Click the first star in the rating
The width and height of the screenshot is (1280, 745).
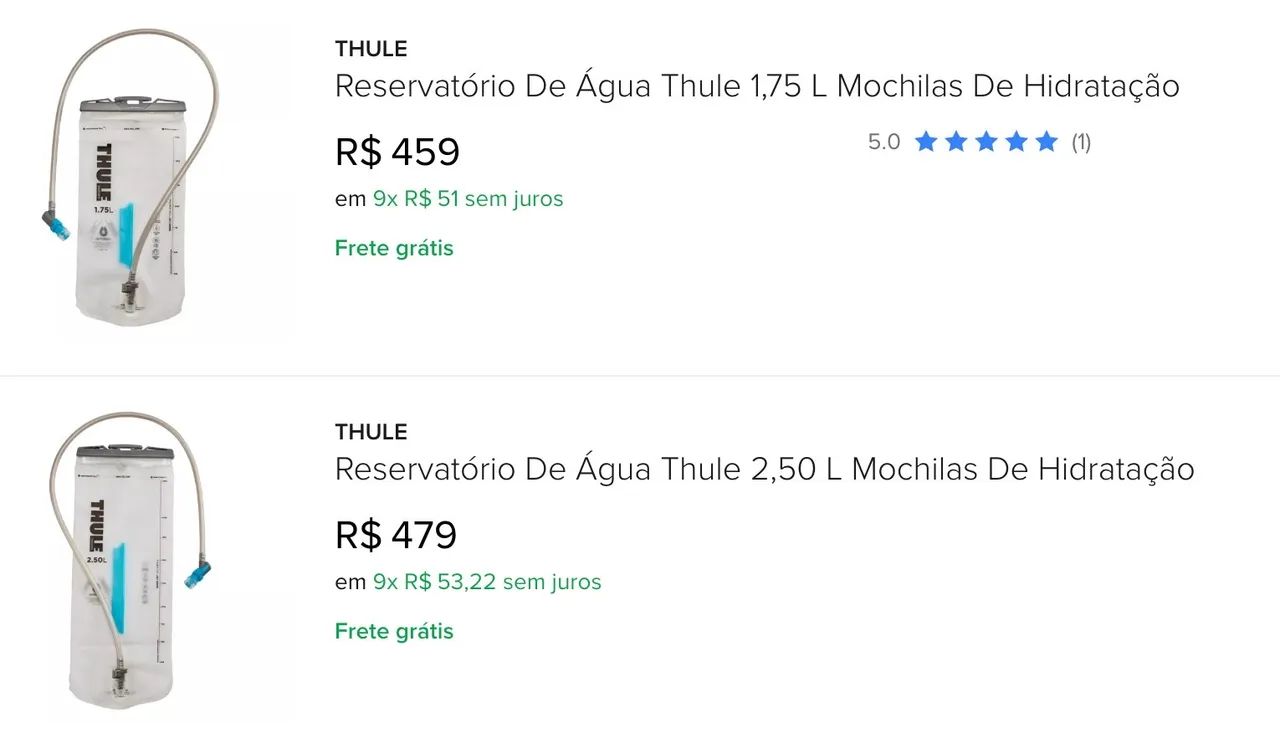[928, 141]
